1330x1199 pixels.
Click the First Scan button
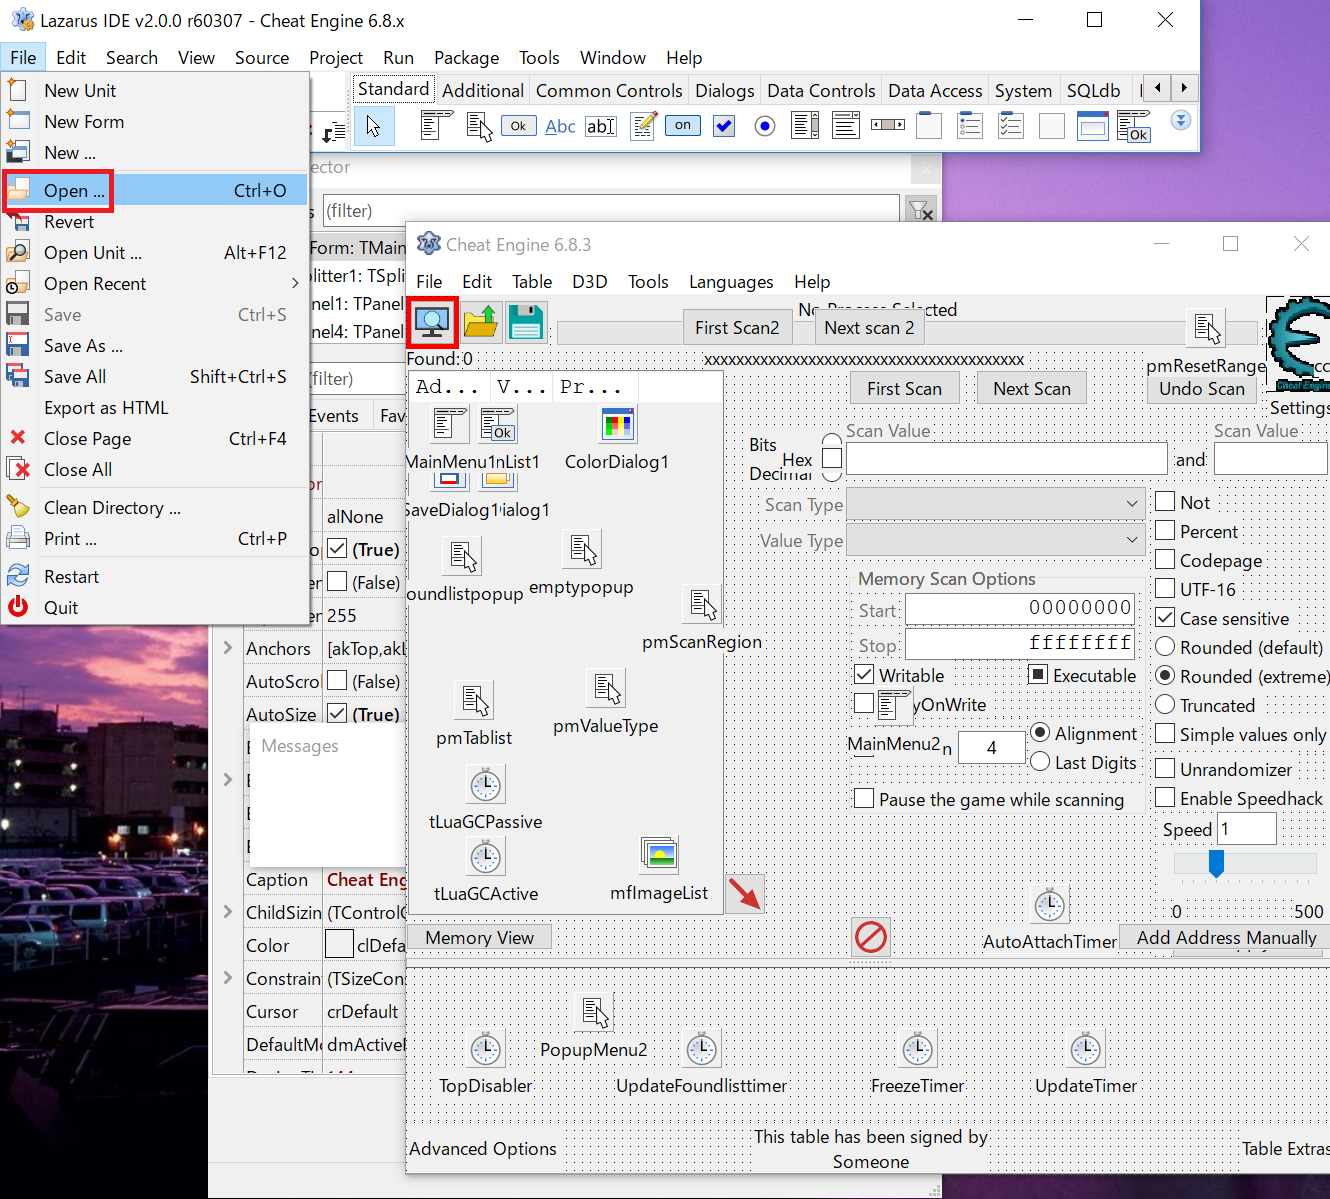point(904,389)
